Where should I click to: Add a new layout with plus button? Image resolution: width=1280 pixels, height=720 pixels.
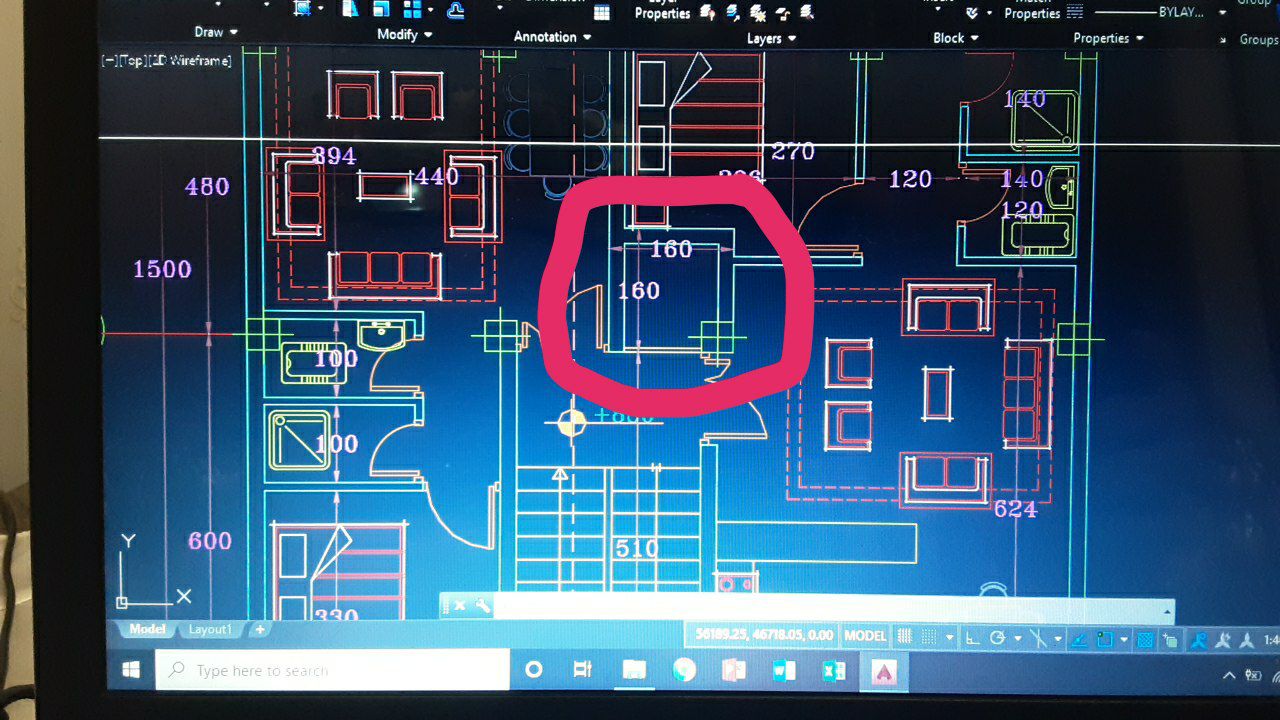point(260,629)
